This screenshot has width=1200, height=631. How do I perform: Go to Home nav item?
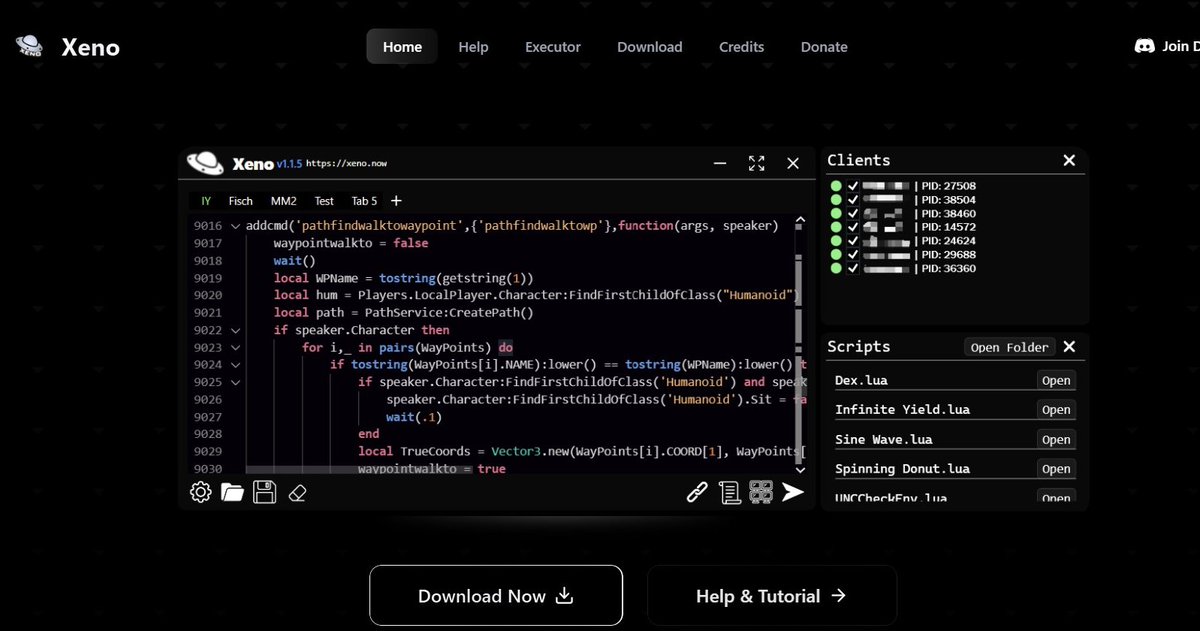point(402,46)
